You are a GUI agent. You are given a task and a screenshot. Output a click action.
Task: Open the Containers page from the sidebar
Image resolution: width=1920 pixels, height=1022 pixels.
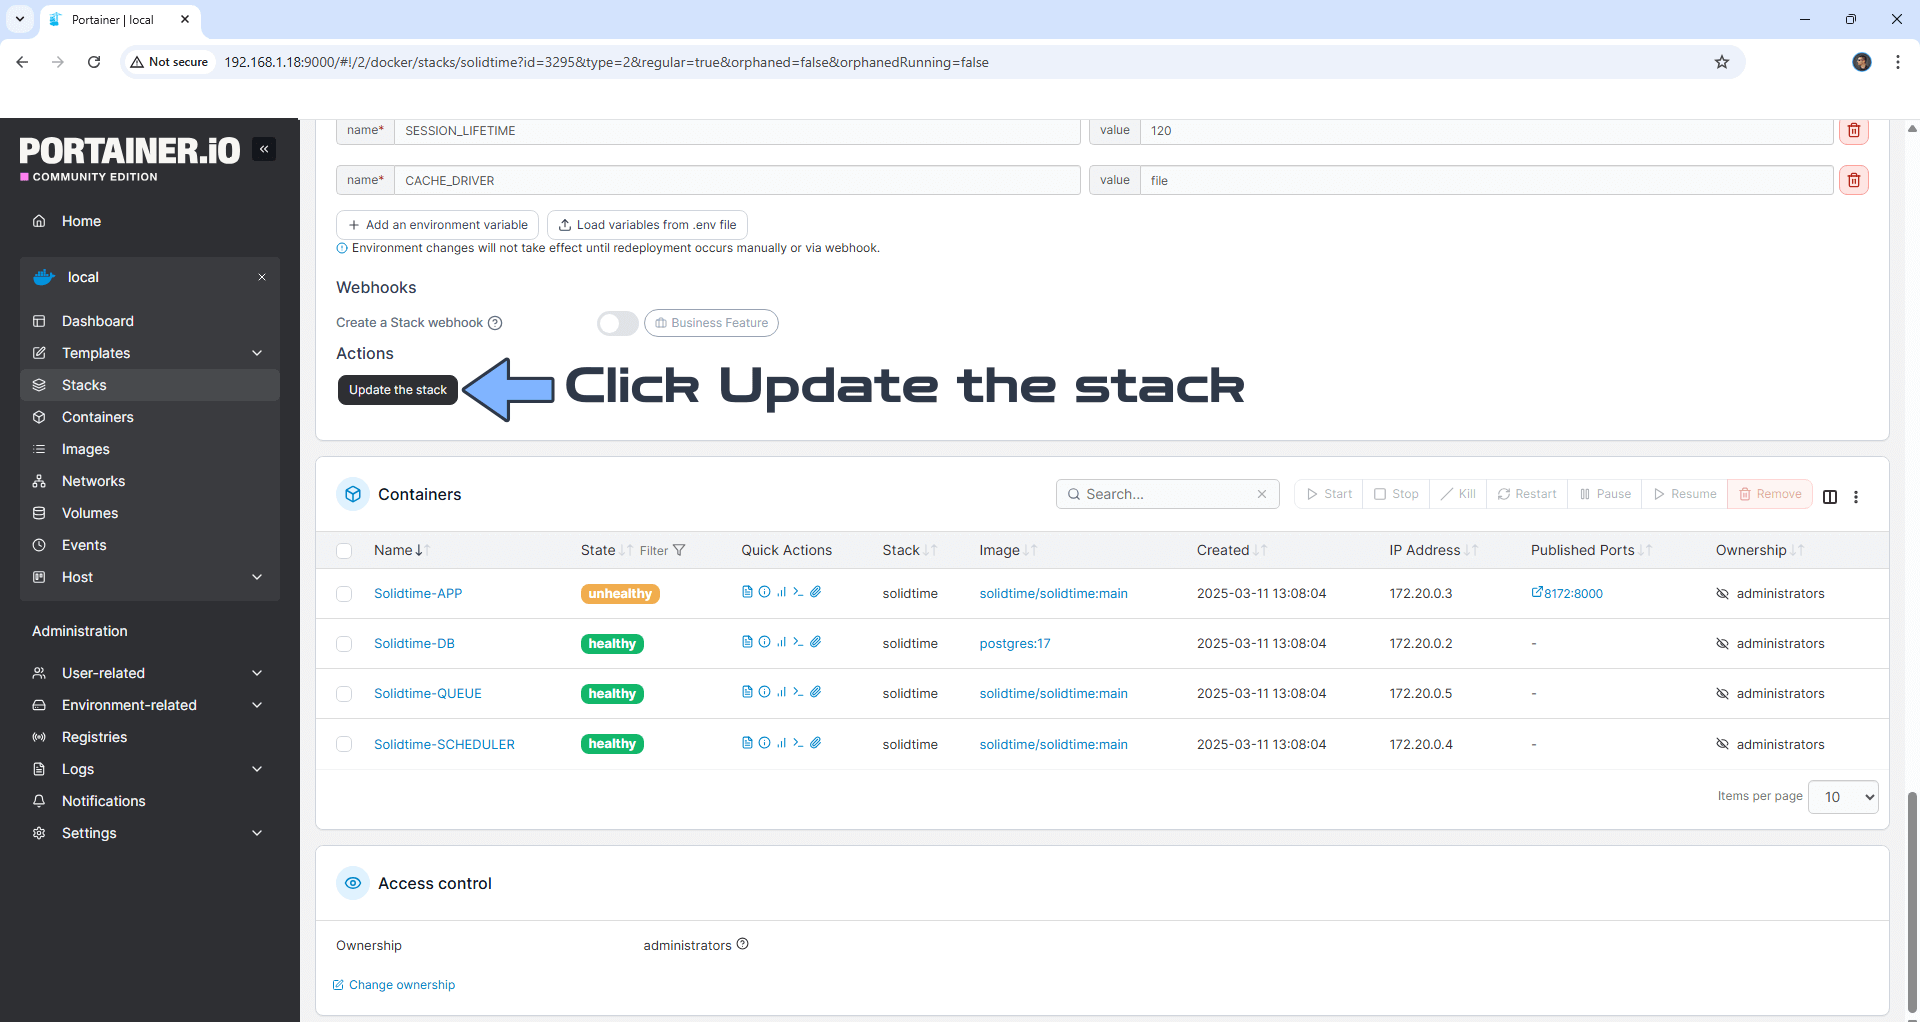[97, 417]
